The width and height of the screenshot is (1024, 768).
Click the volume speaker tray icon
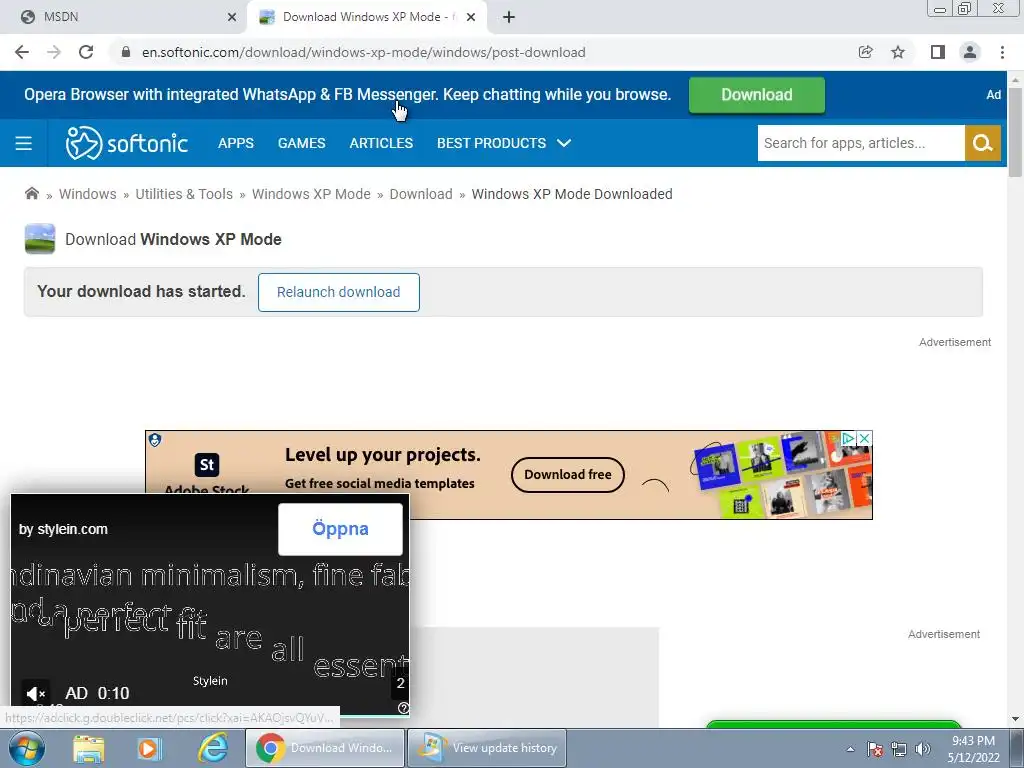(923, 749)
